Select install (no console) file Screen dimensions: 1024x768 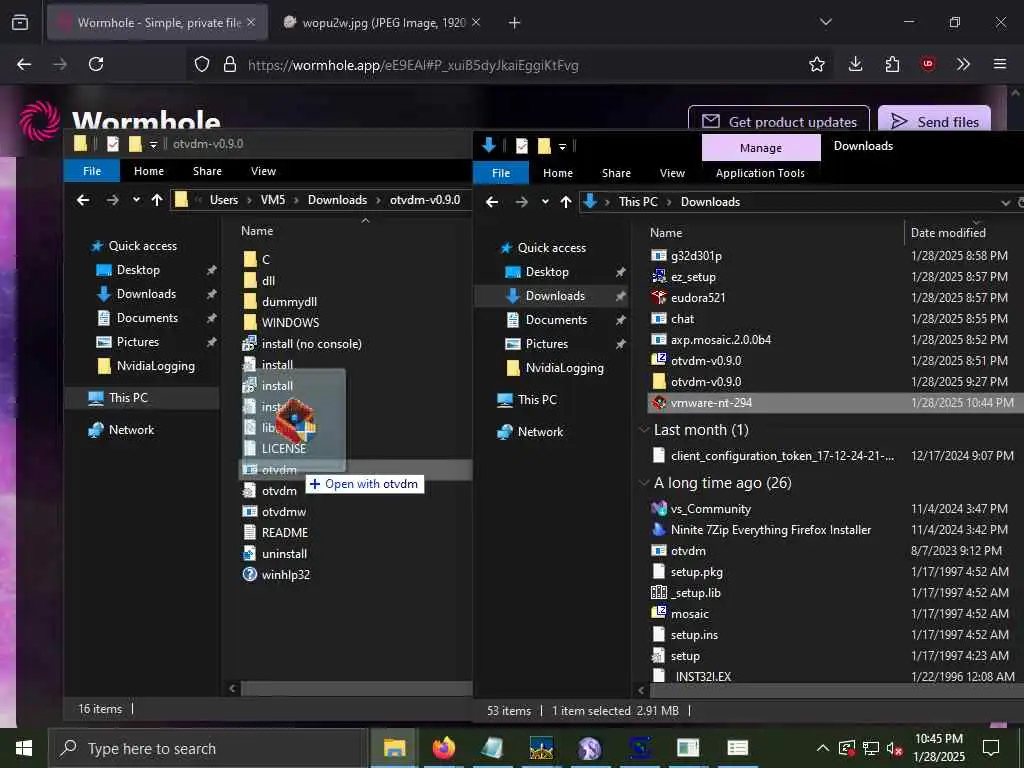312,344
